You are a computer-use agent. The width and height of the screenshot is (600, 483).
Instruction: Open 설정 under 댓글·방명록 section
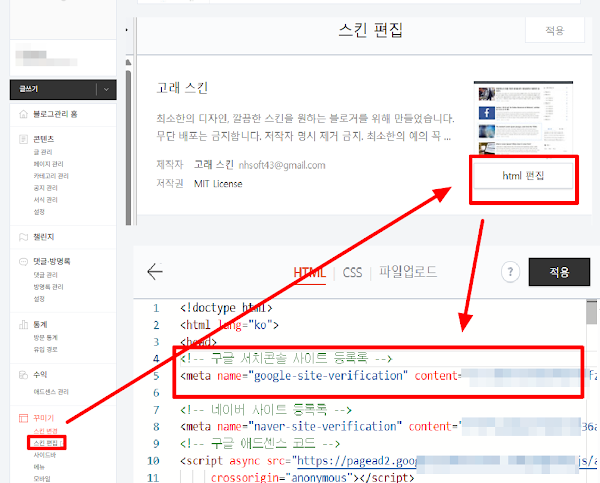pos(39,299)
